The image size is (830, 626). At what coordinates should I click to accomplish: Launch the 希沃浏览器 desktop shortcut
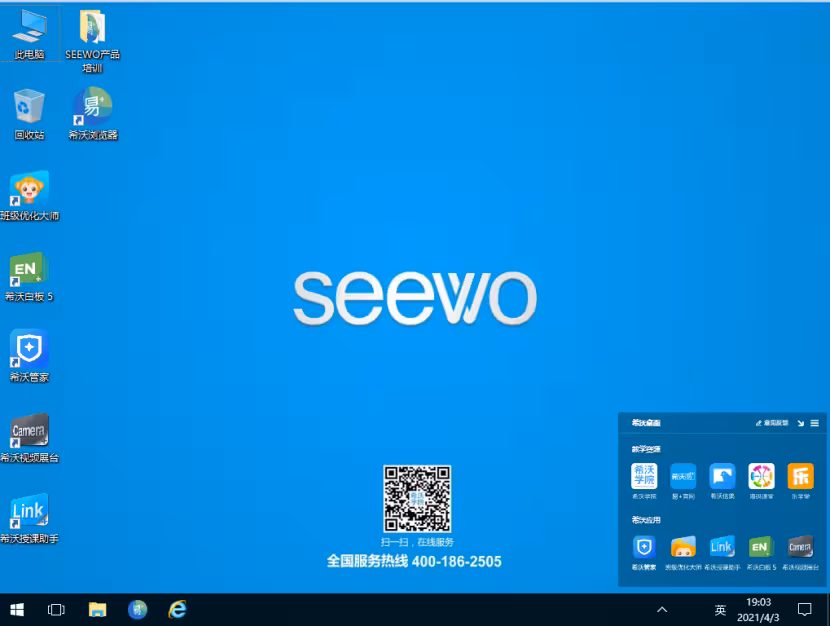(93, 114)
